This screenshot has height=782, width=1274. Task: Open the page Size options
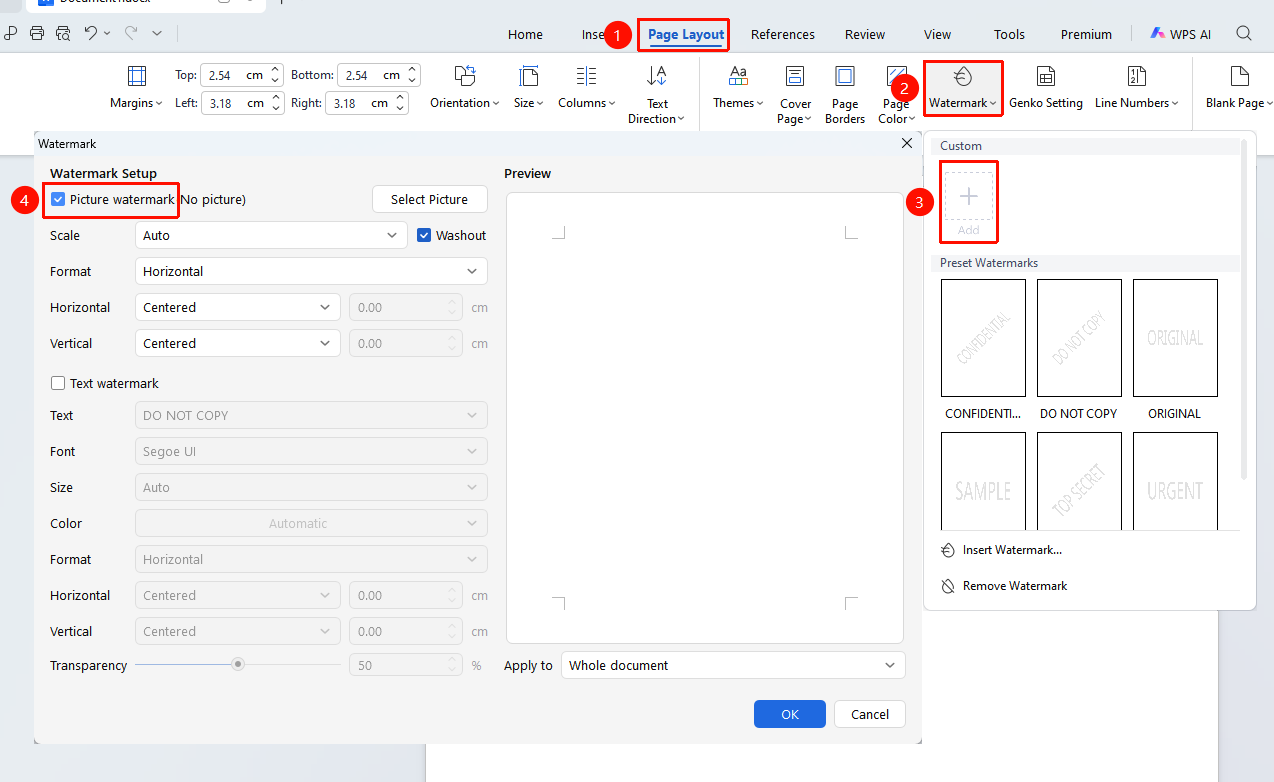(528, 89)
